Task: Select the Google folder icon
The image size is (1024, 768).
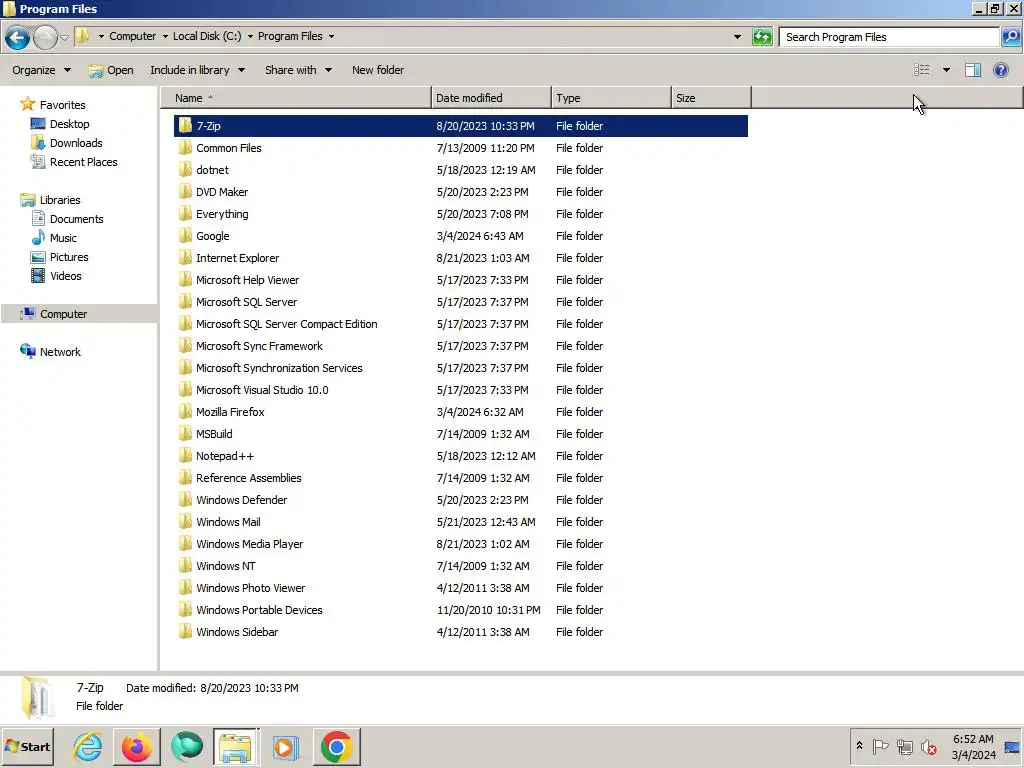Action: 185,236
